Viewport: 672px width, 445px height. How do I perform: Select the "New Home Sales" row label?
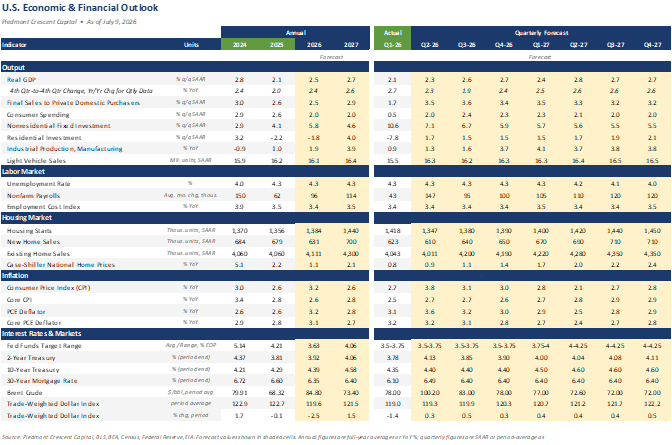pyautogui.click(x=33, y=242)
